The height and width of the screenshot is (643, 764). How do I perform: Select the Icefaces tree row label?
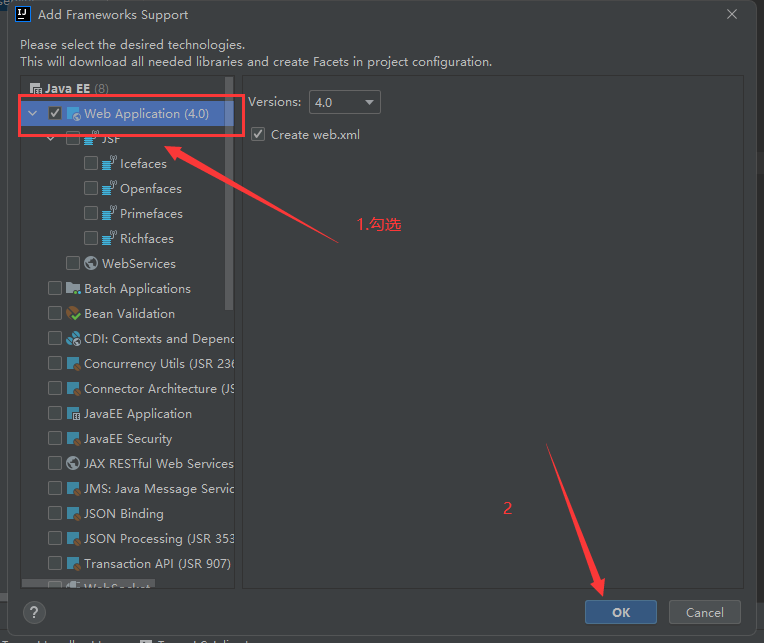143,164
